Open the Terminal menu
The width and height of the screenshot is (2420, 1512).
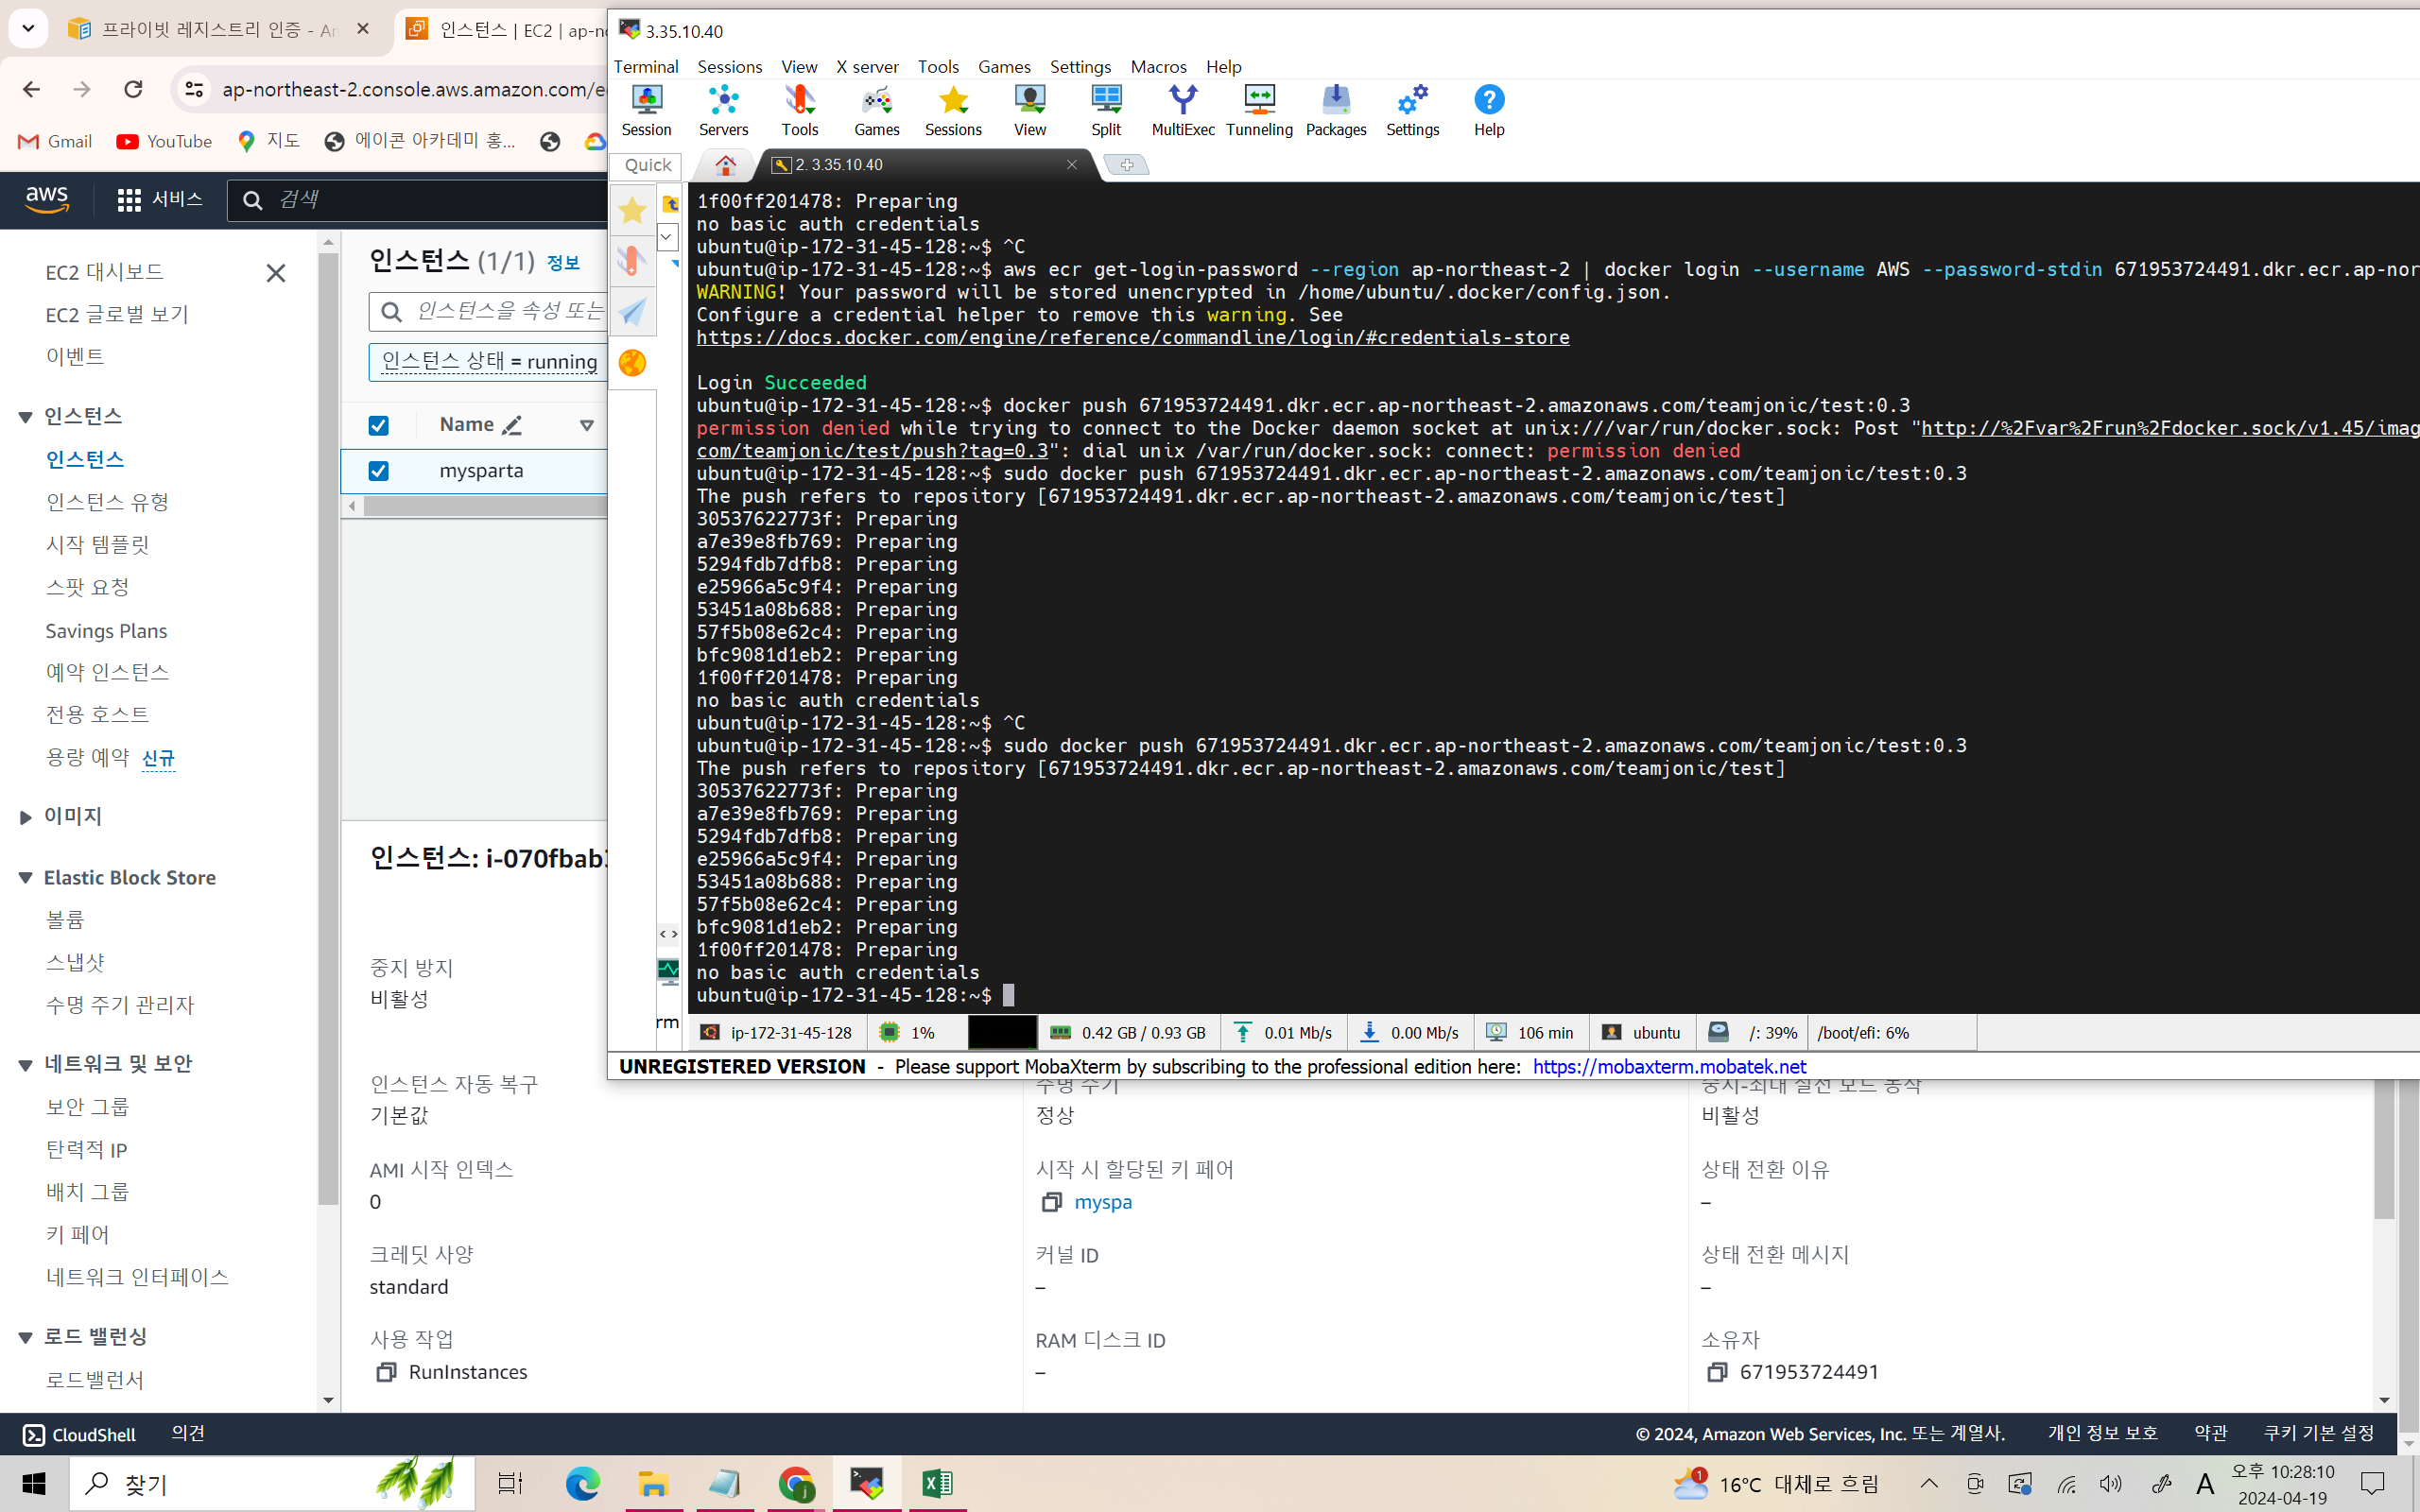[x=646, y=67]
